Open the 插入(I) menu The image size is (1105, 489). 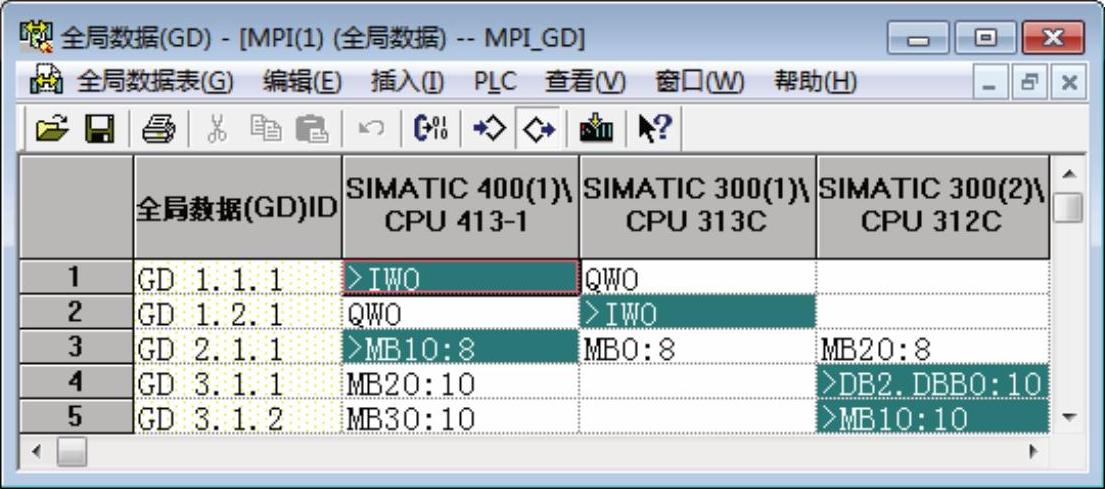[x=407, y=82]
